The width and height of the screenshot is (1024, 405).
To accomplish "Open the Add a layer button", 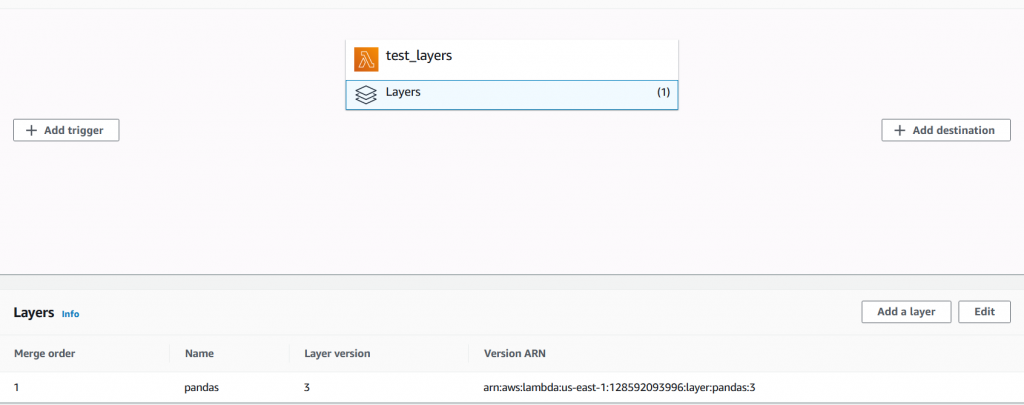I will 905,312.
